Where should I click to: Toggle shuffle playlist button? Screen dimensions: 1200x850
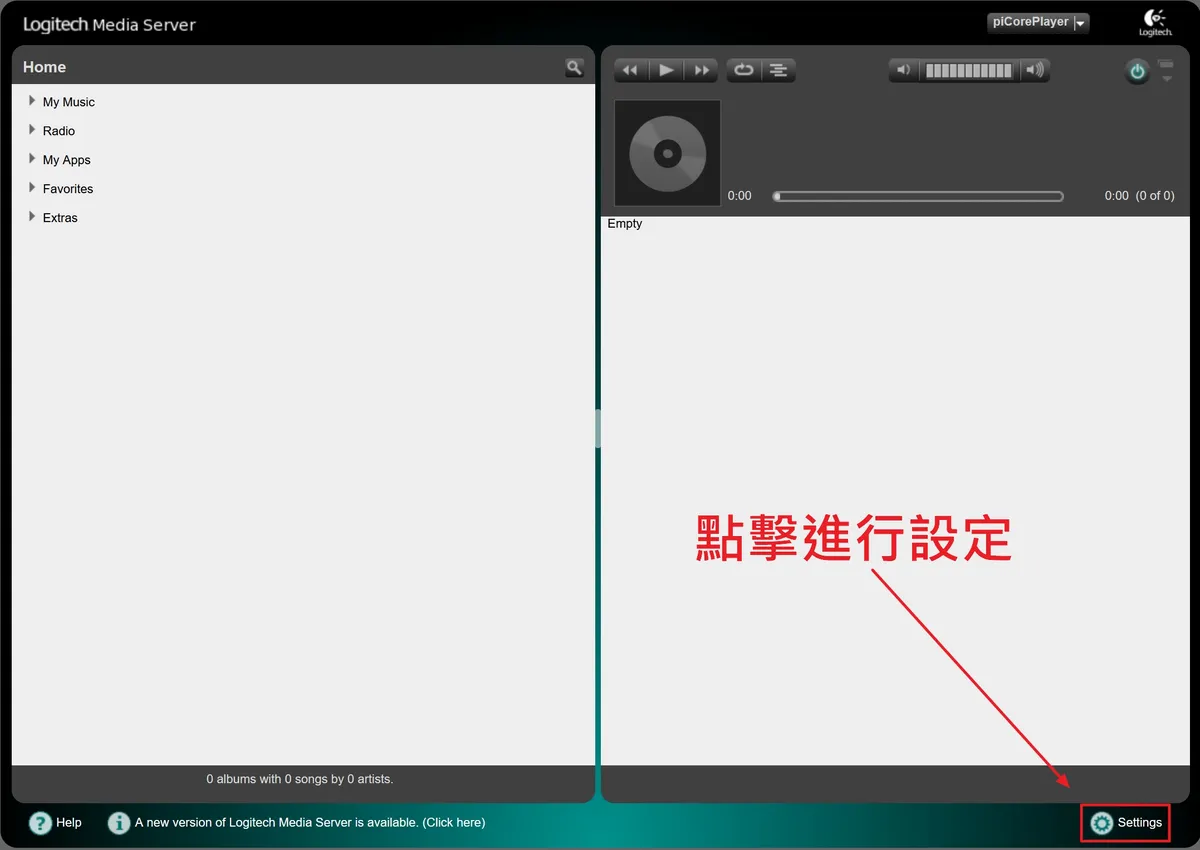(x=778, y=70)
